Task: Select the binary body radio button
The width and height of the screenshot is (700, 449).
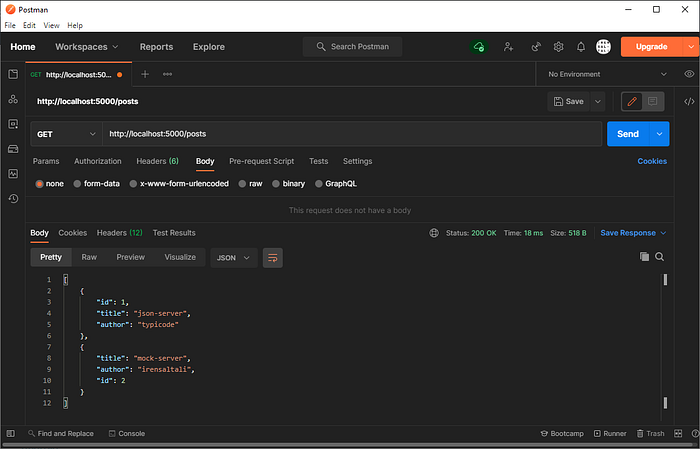Action: click(276, 184)
